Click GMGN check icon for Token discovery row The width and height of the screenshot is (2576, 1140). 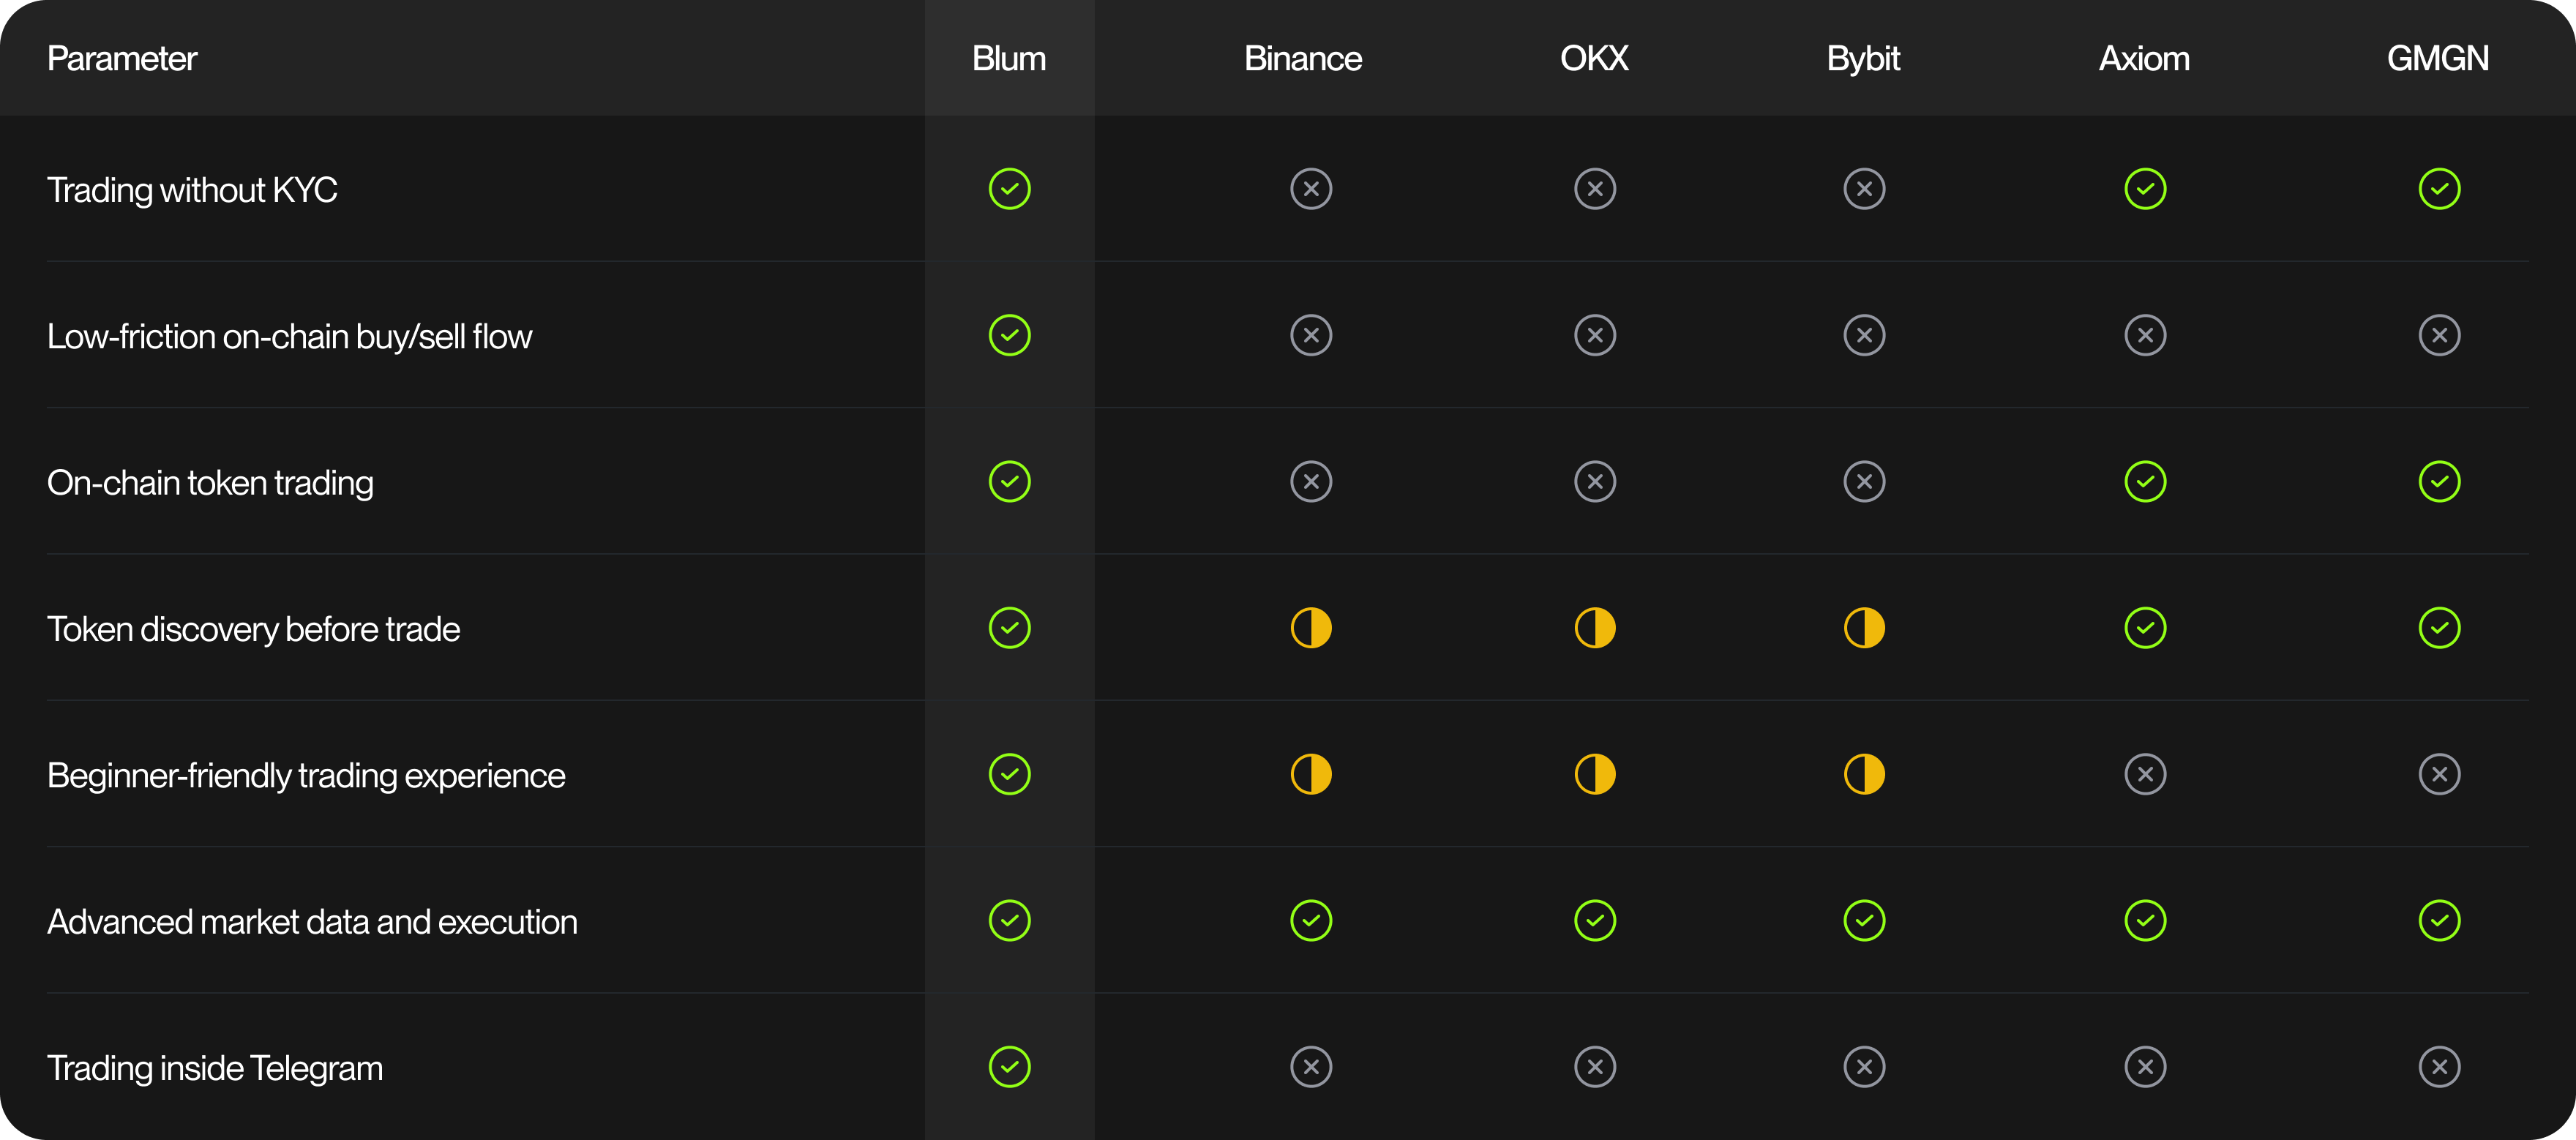(x=2439, y=628)
